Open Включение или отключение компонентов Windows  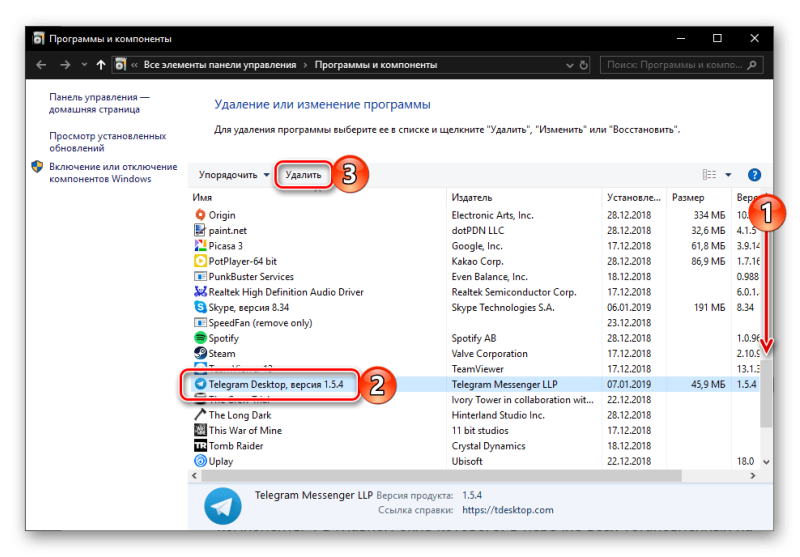[113, 172]
